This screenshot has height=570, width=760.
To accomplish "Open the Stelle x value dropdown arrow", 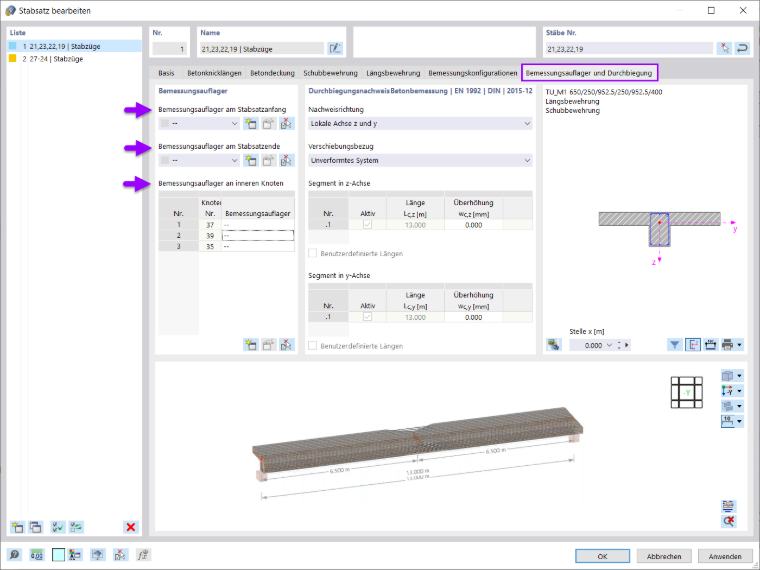I will coord(609,345).
